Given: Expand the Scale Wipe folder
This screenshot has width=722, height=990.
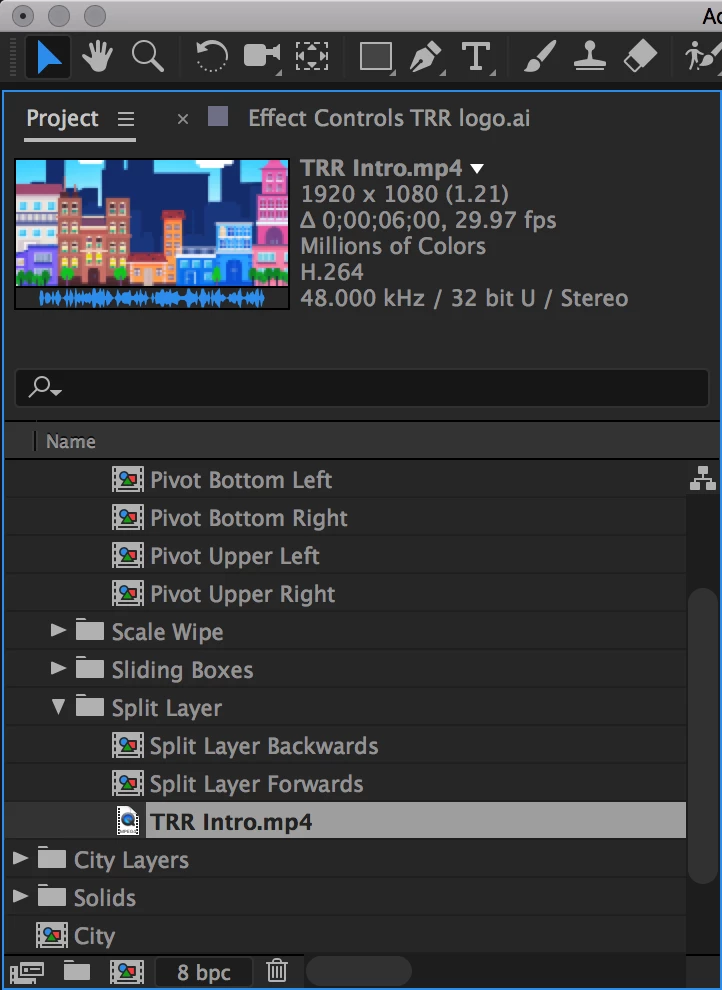Looking at the screenshot, I should tap(58, 630).
